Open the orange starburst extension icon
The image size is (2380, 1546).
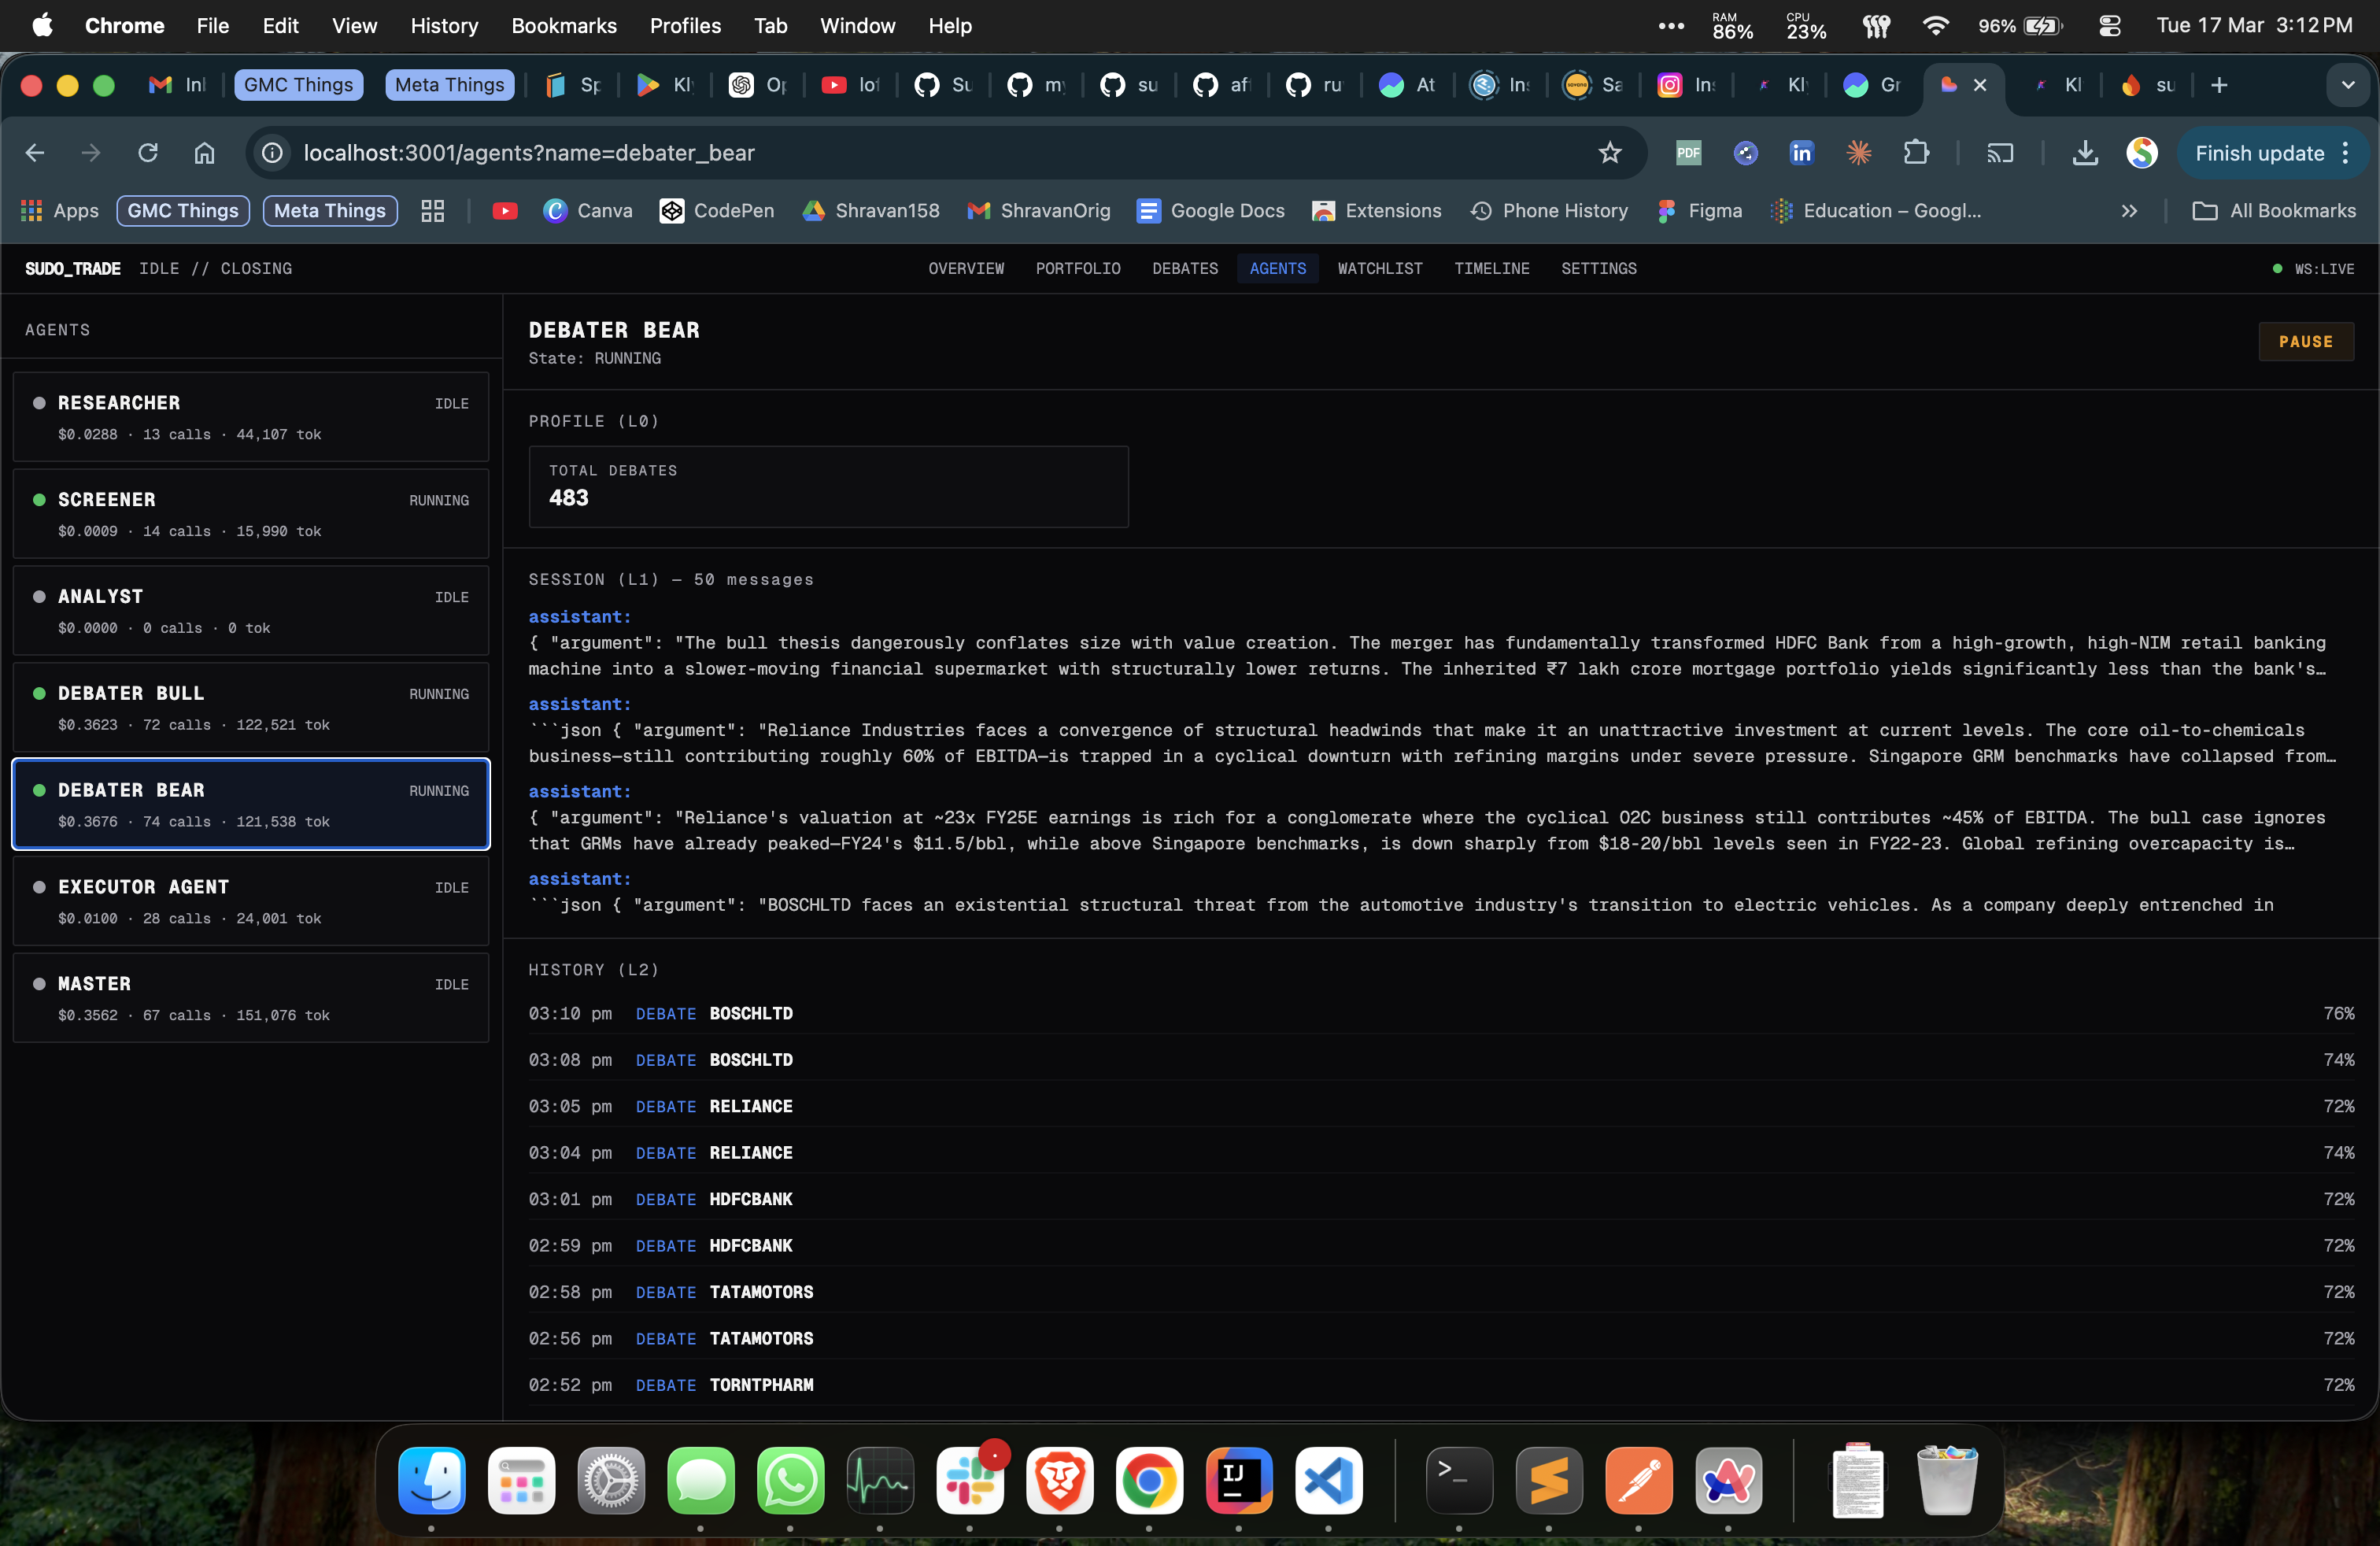(1858, 153)
